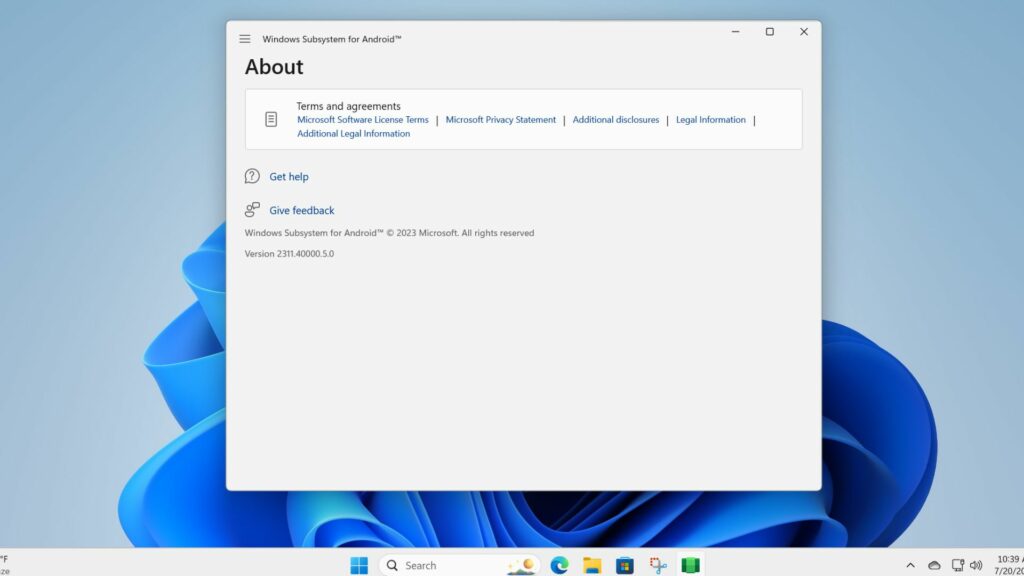
Task: Click the Get help link
Action: [289, 176]
